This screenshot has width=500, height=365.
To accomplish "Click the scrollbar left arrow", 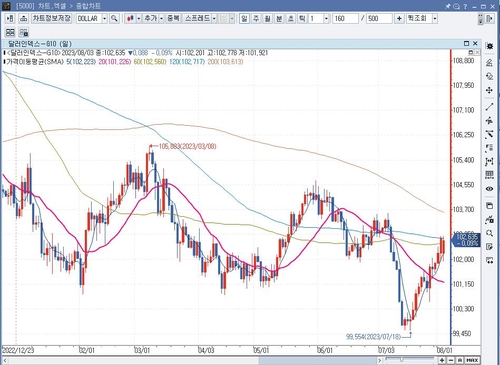I will click(6, 360).
